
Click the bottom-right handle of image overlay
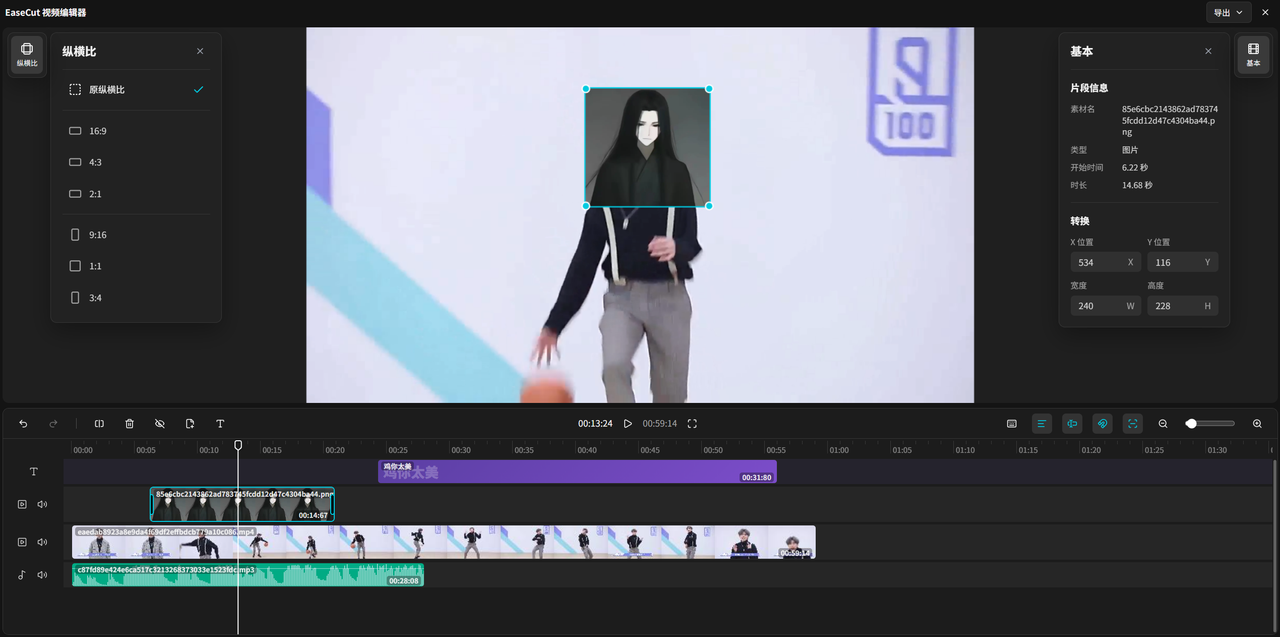(709, 206)
